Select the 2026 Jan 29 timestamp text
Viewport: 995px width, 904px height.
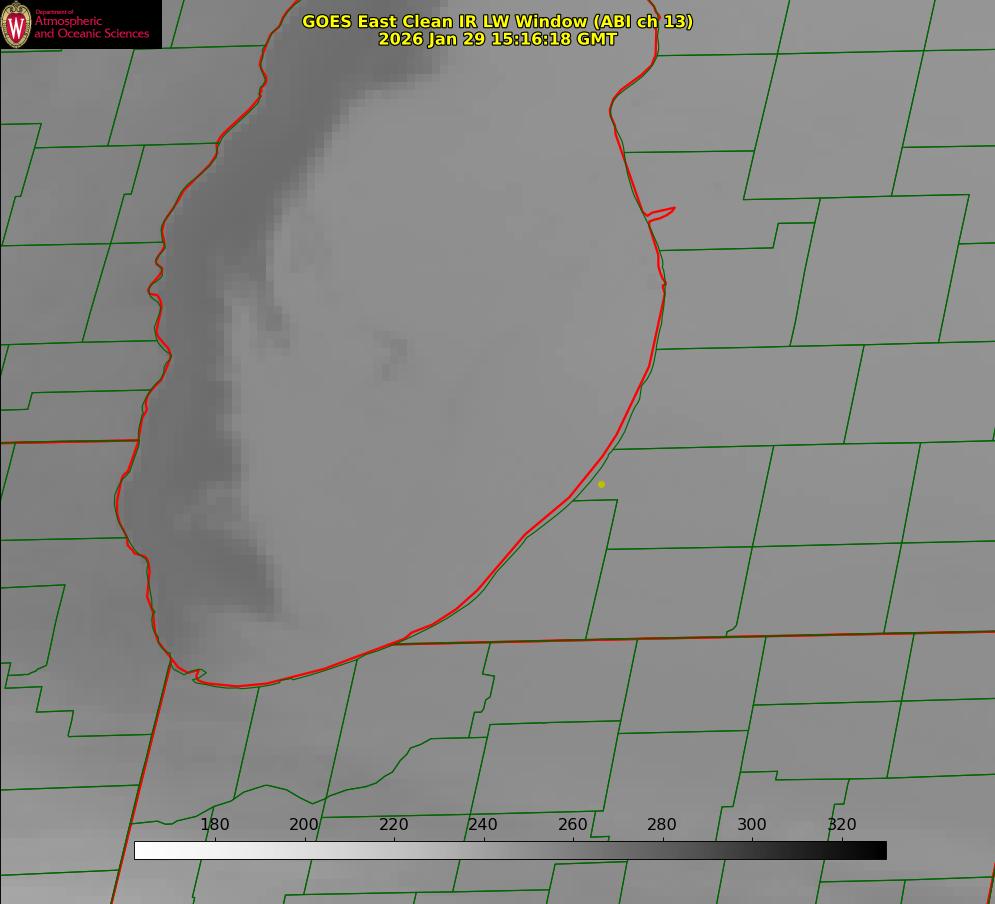497,39
